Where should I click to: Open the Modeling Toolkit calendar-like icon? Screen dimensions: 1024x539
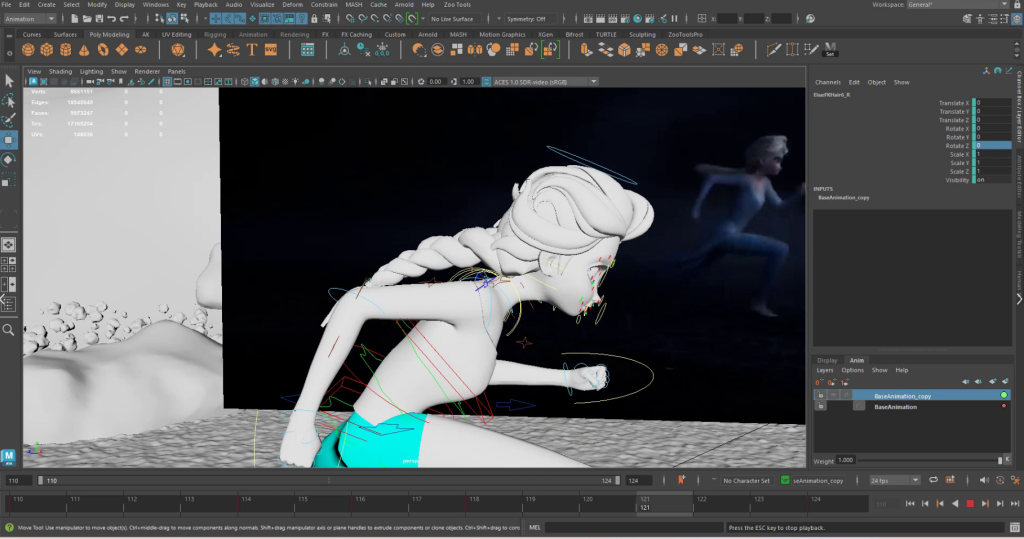[x=307, y=50]
